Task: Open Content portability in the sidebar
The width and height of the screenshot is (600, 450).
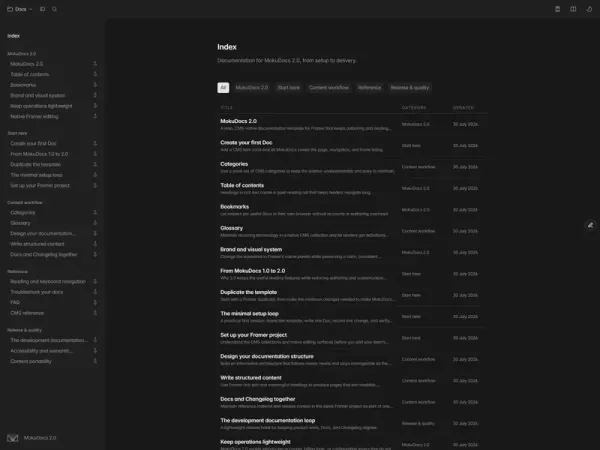Action: point(31,361)
